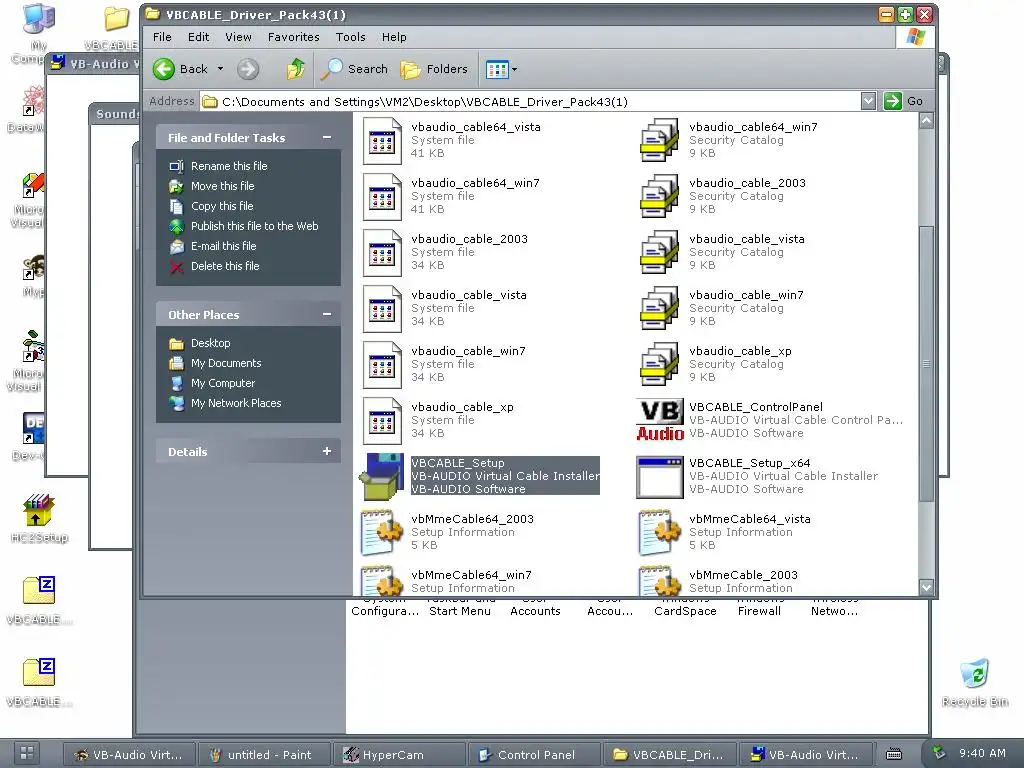Select vbaudio_cable64_win7 security catalog icon
The image size is (1024, 768).
tap(660, 140)
